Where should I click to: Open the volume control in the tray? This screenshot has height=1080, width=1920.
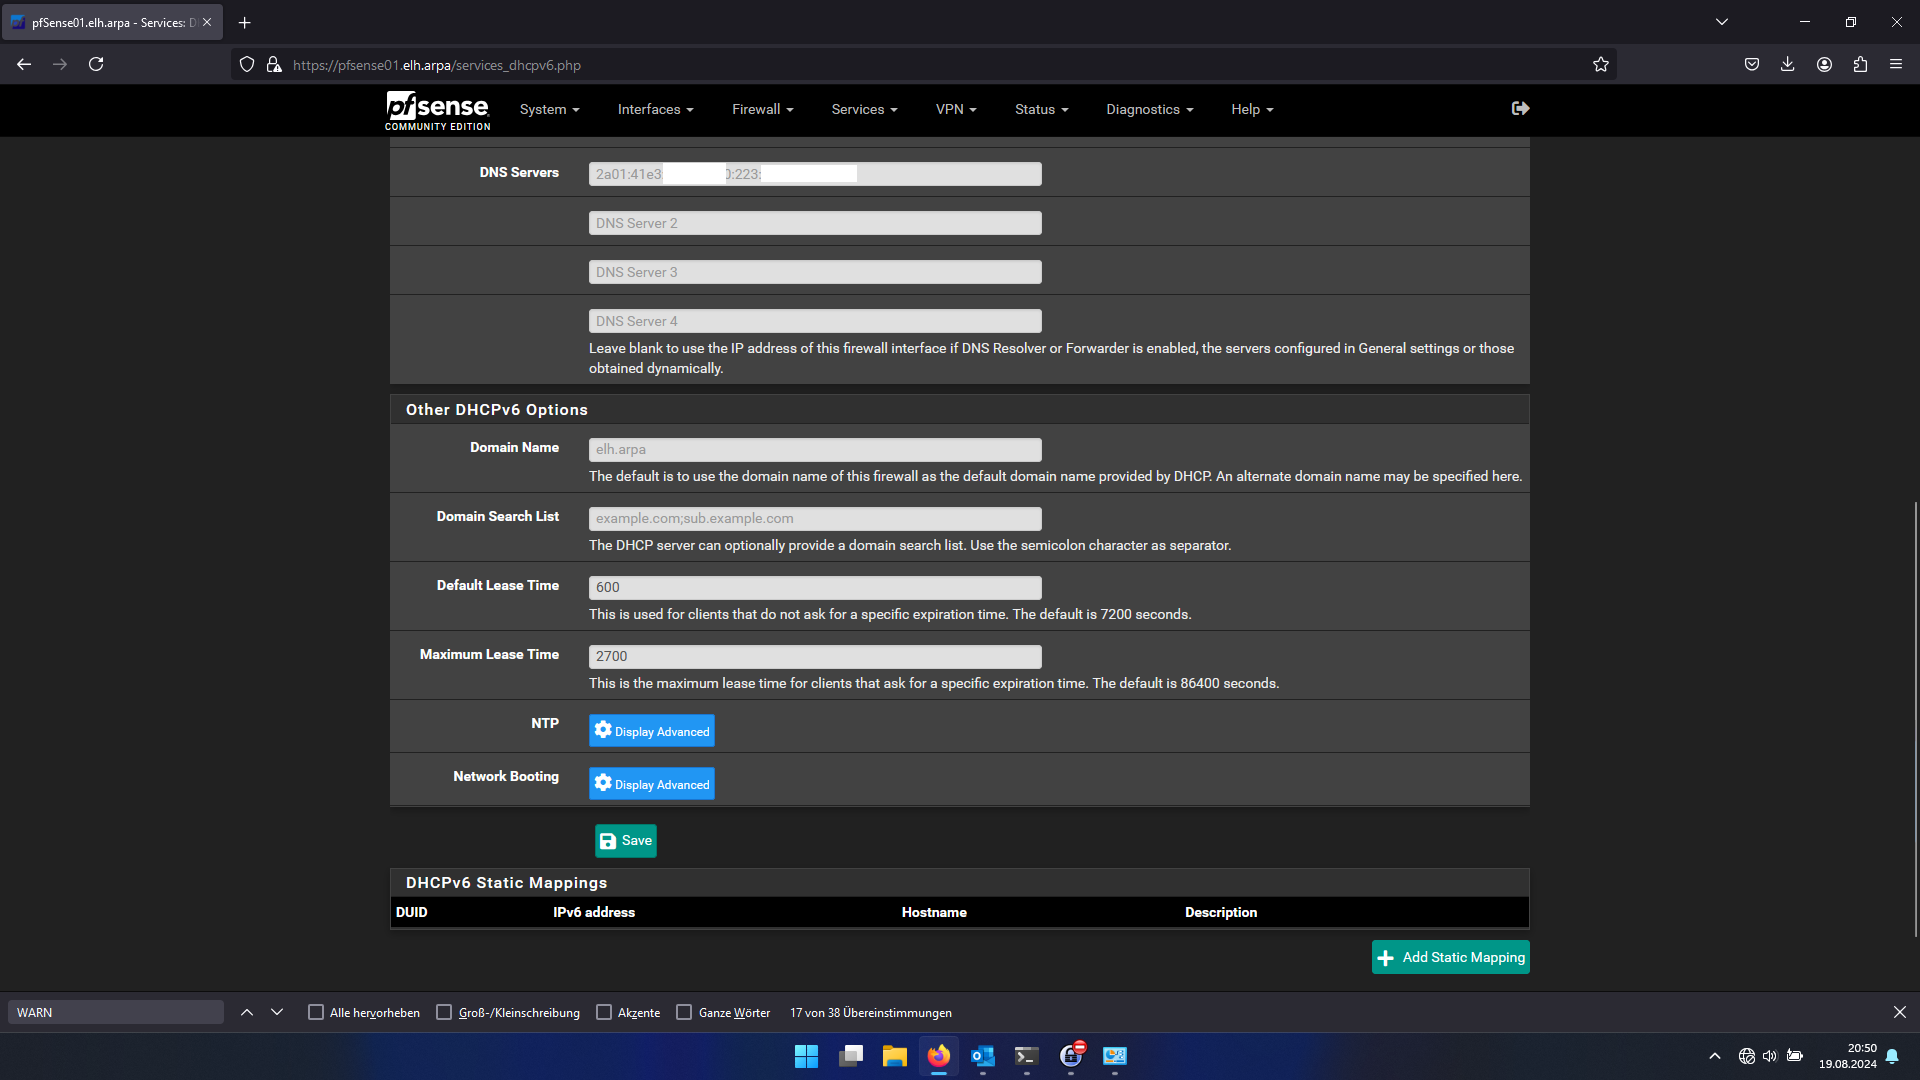(1770, 1056)
